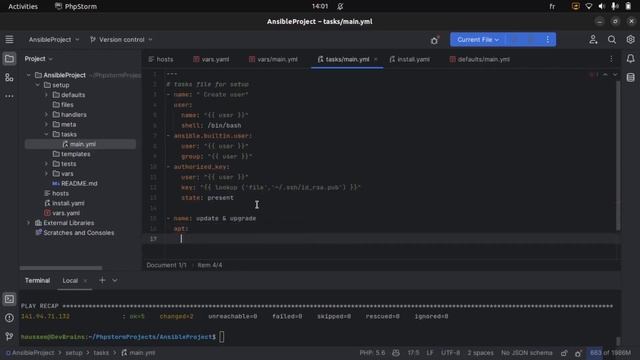640x360 pixels.
Task: Show more tool windows ellipsis
Action: (x=9, y=96)
